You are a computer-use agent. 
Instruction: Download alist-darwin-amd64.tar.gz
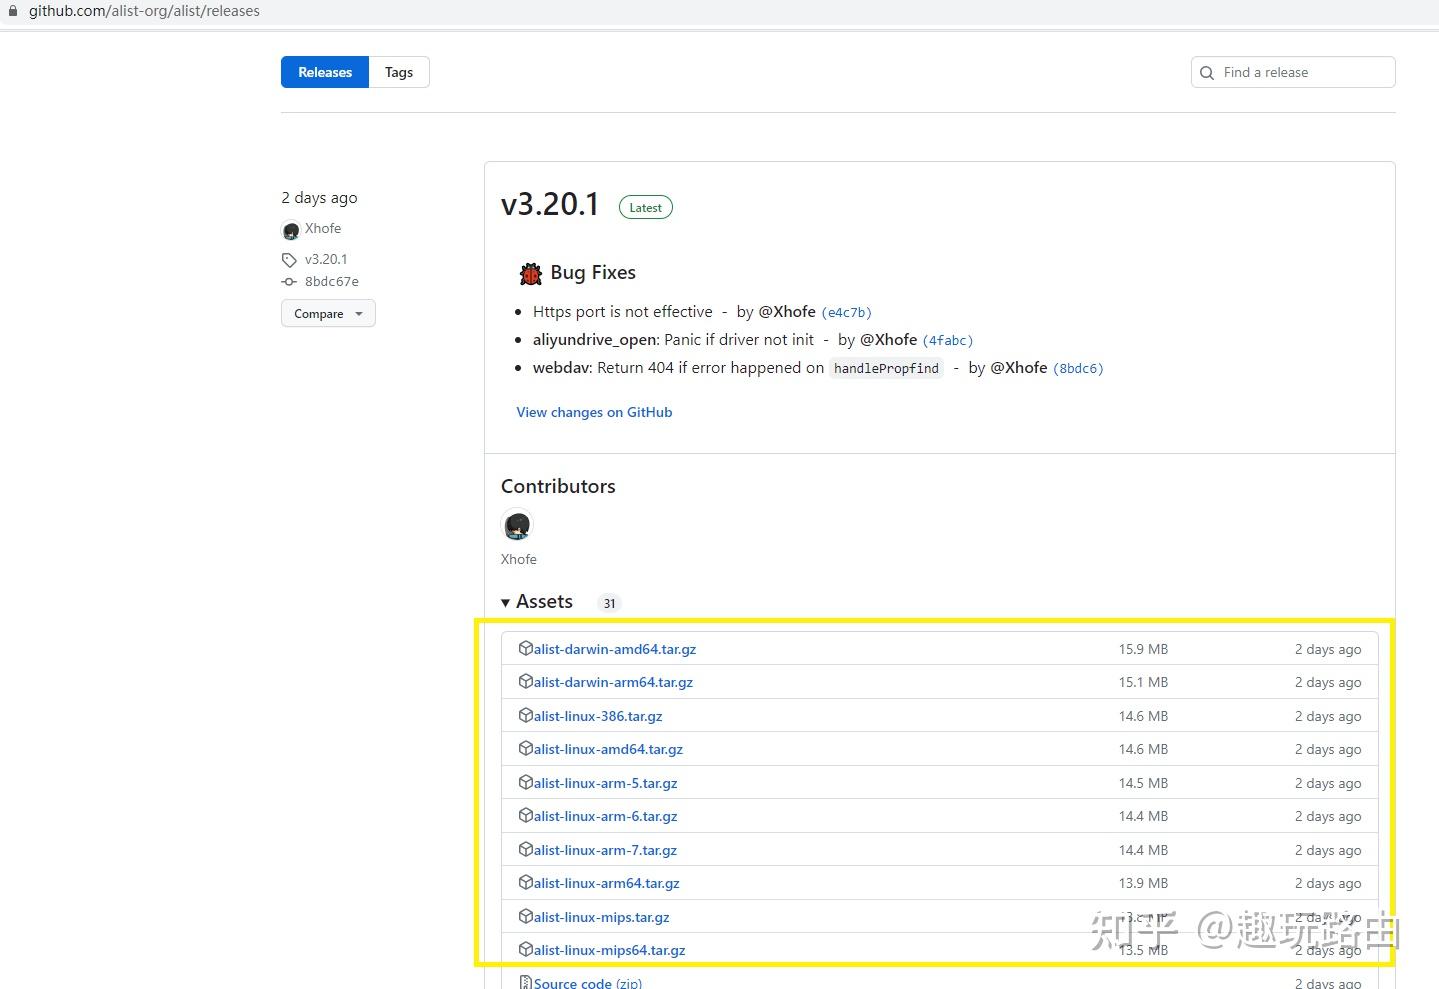[x=614, y=649]
